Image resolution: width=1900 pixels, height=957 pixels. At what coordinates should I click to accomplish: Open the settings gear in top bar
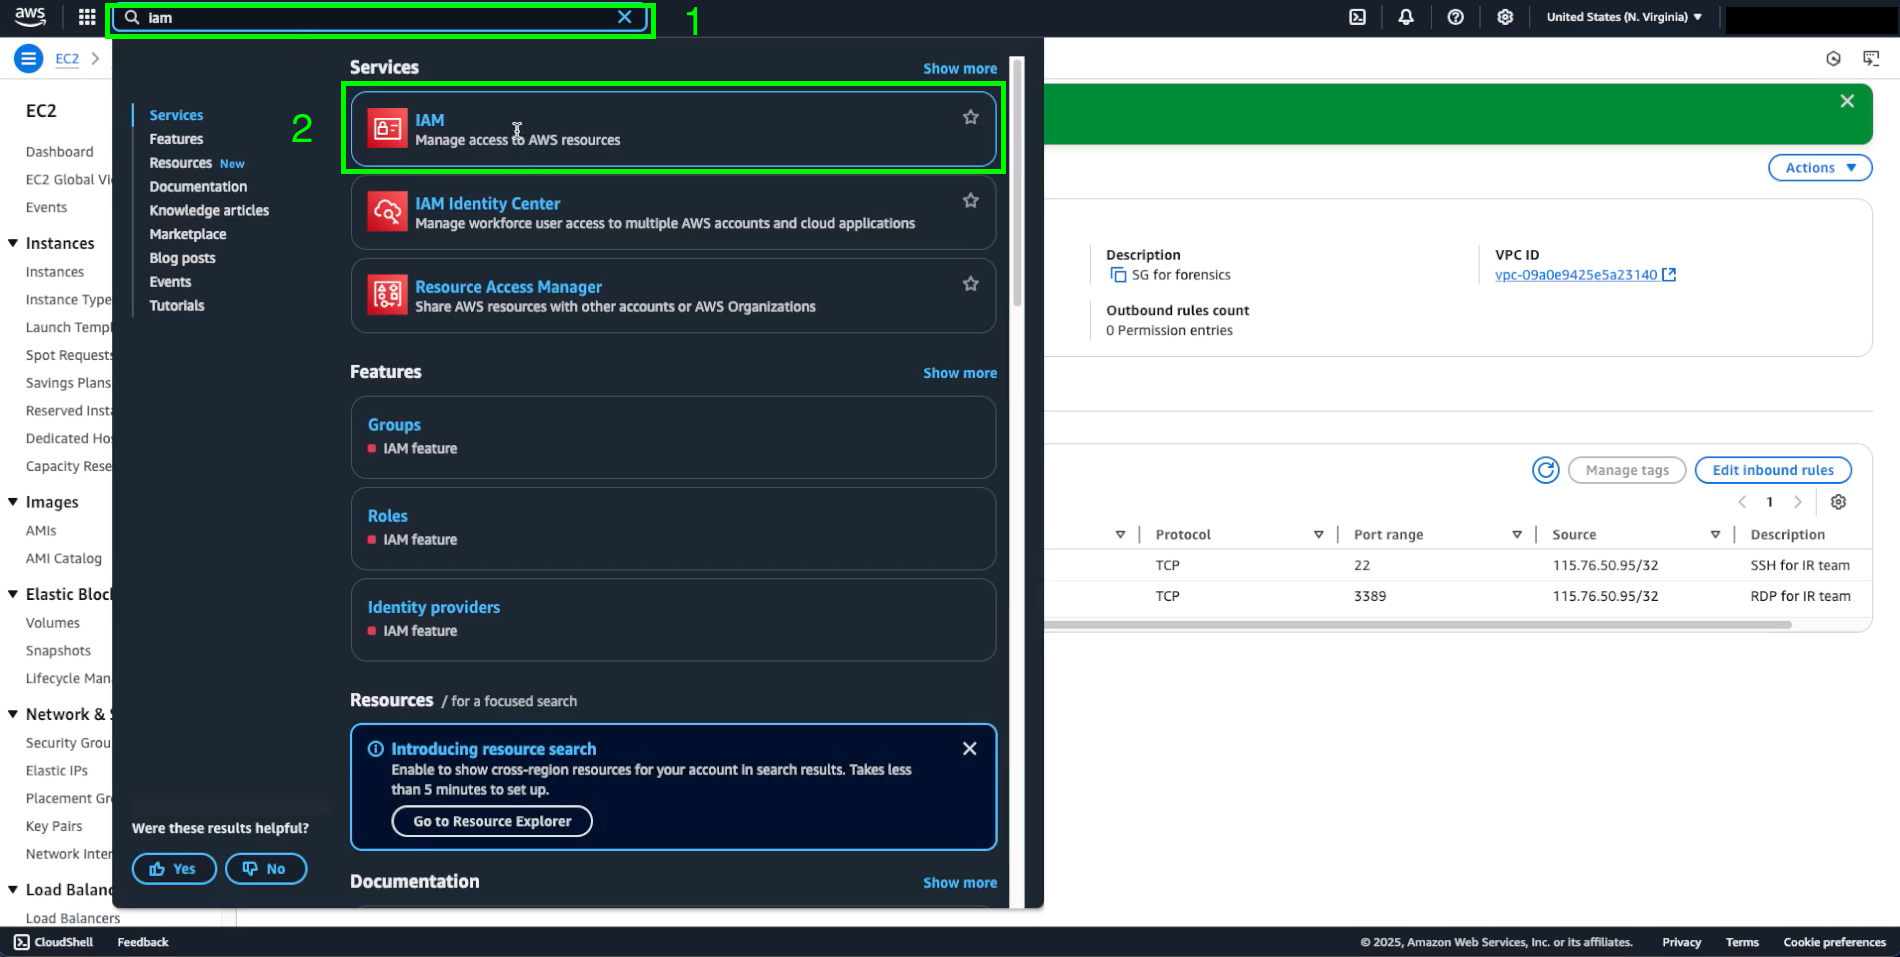1505,17
